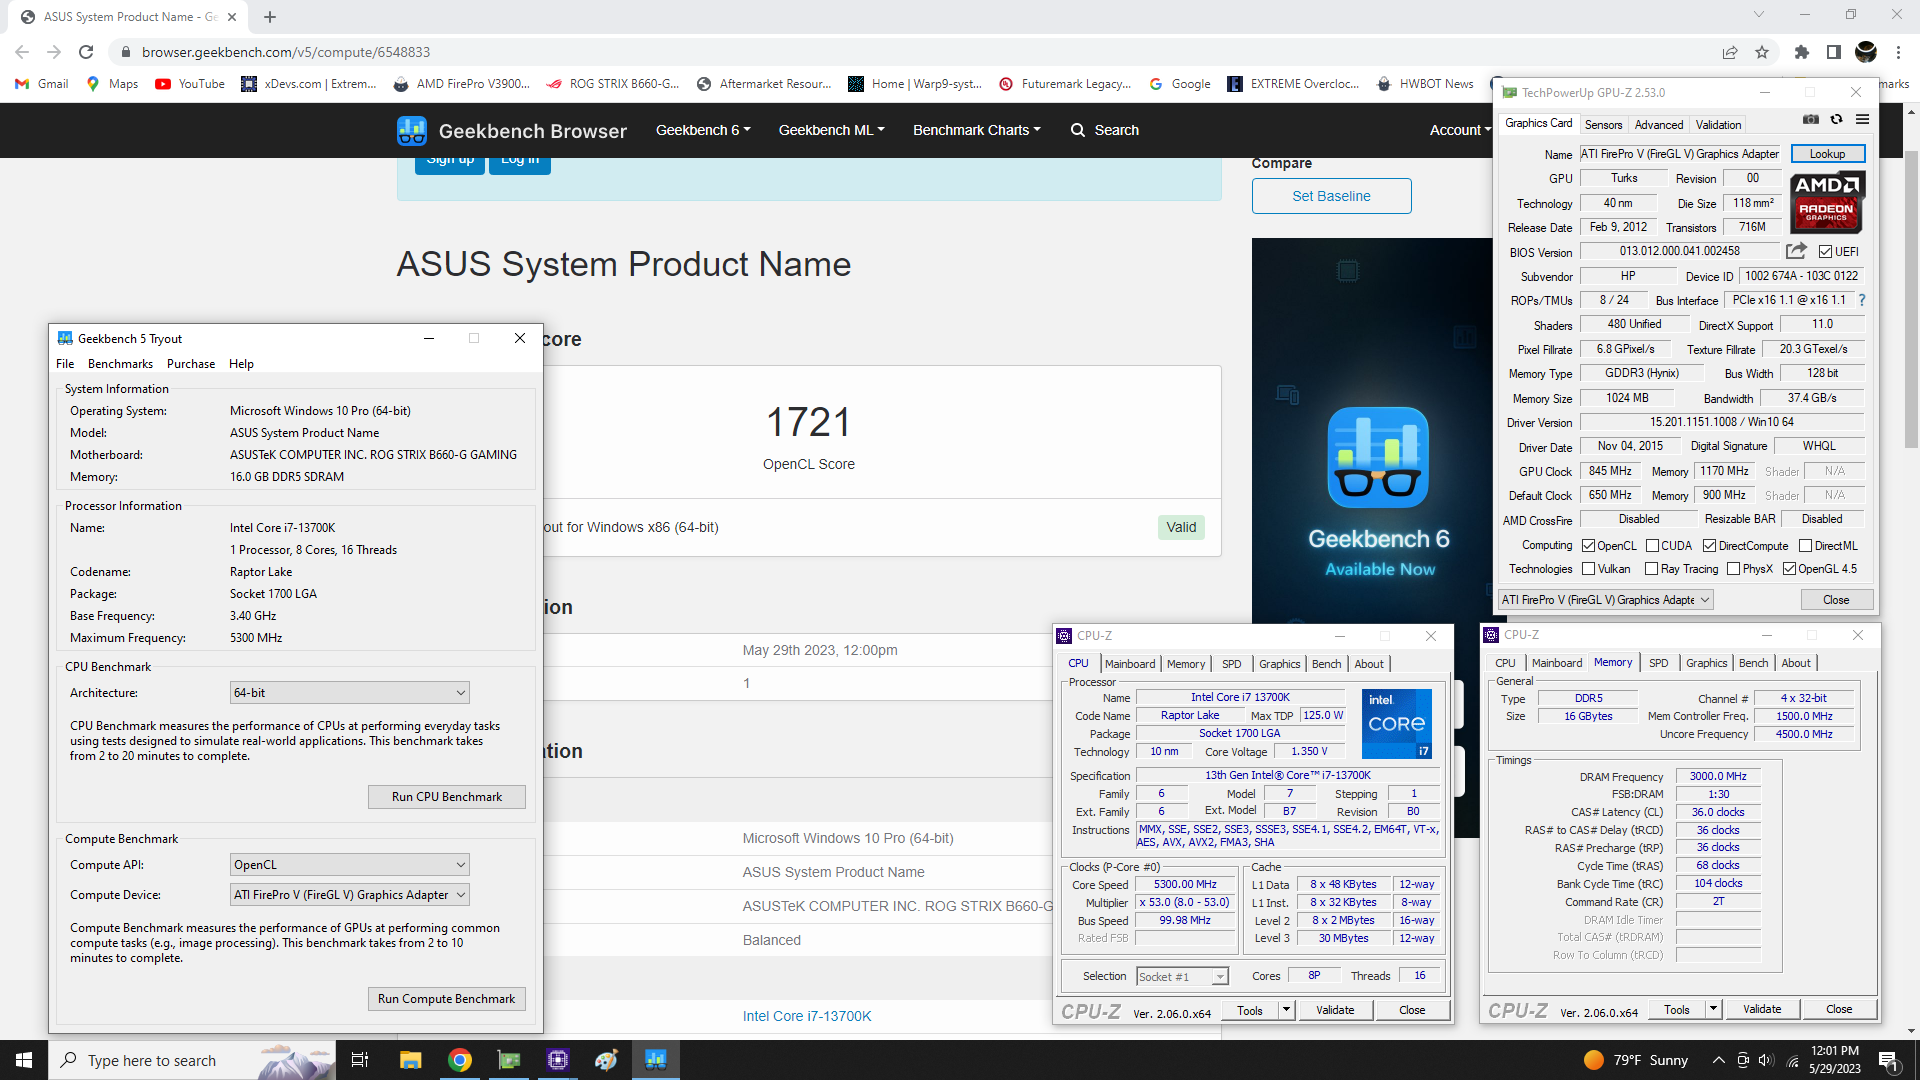Viewport: 1920px width, 1080px height.
Task: Expand the Geekbench 6 navbar dropdown
Action: 703,130
